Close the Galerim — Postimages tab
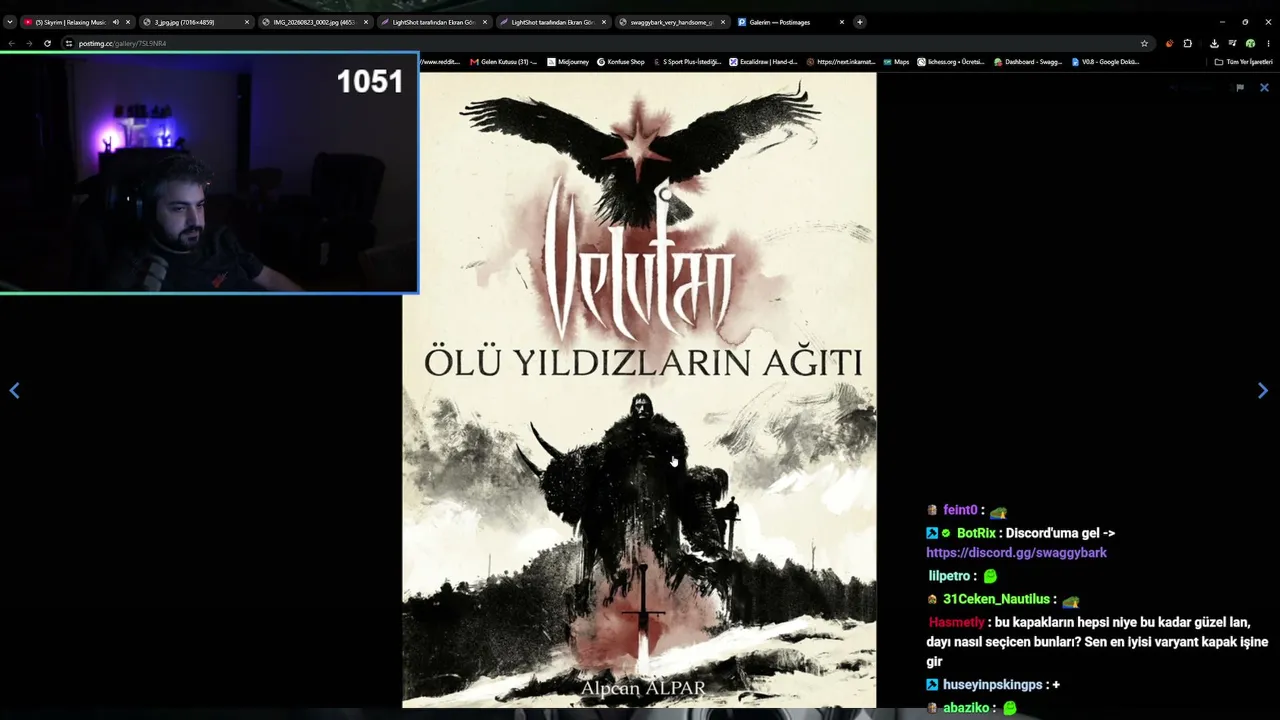The height and width of the screenshot is (720, 1280). click(842, 22)
